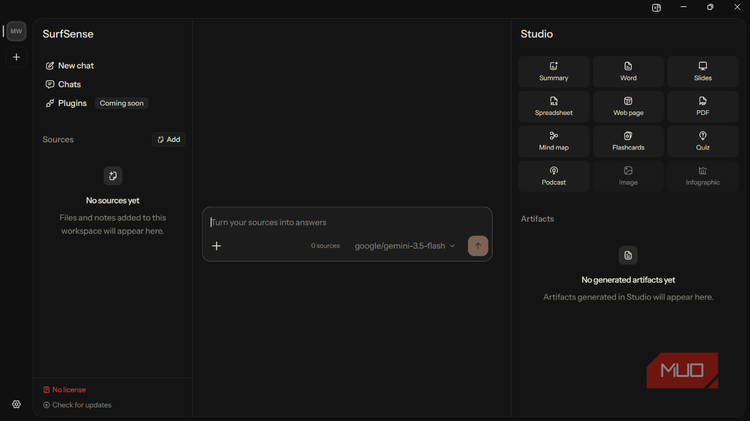Click the empty sources placeholder icon
750x421 pixels.
[x=113, y=176]
